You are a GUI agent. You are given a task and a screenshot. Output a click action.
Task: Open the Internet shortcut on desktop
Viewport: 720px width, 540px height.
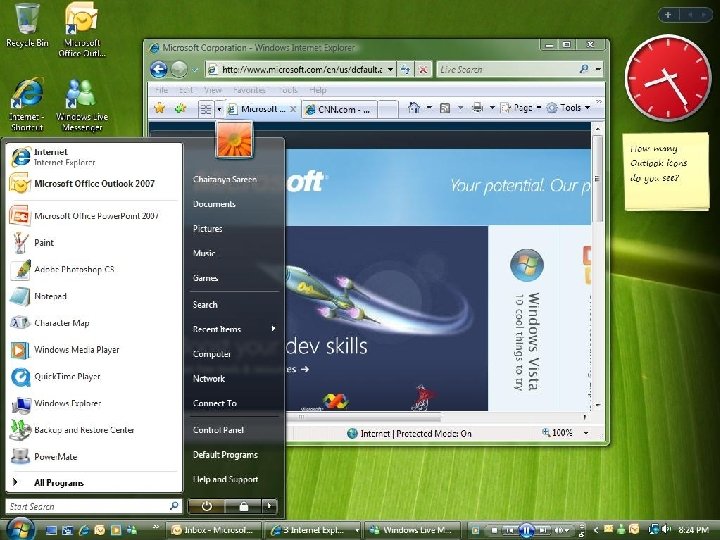click(27, 105)
